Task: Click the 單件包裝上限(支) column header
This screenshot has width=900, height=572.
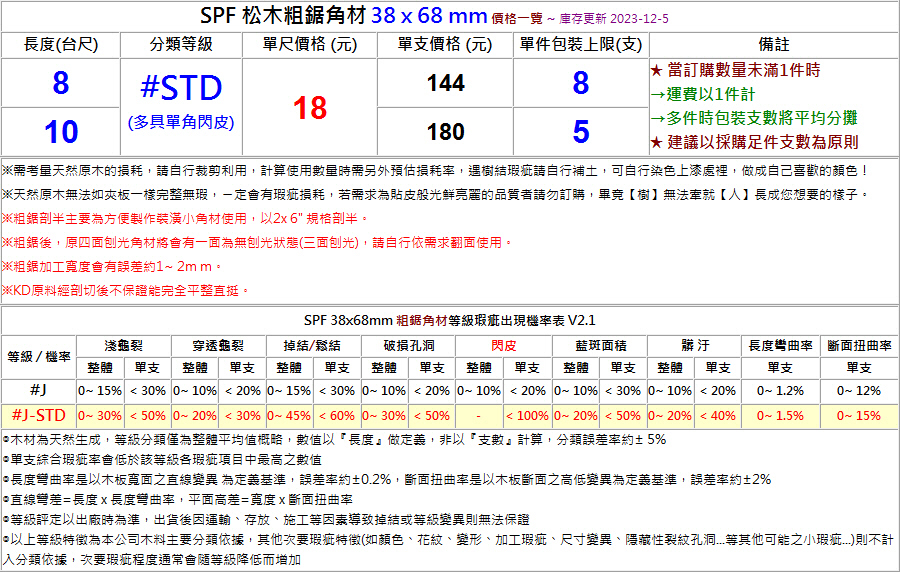Action: 581,45
